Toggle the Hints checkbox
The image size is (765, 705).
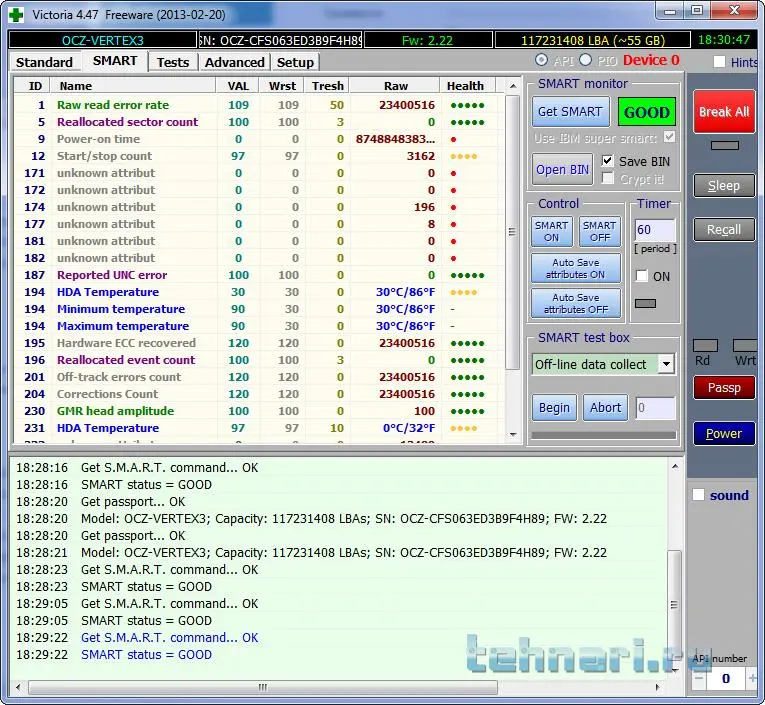click(x=719, y=62)
